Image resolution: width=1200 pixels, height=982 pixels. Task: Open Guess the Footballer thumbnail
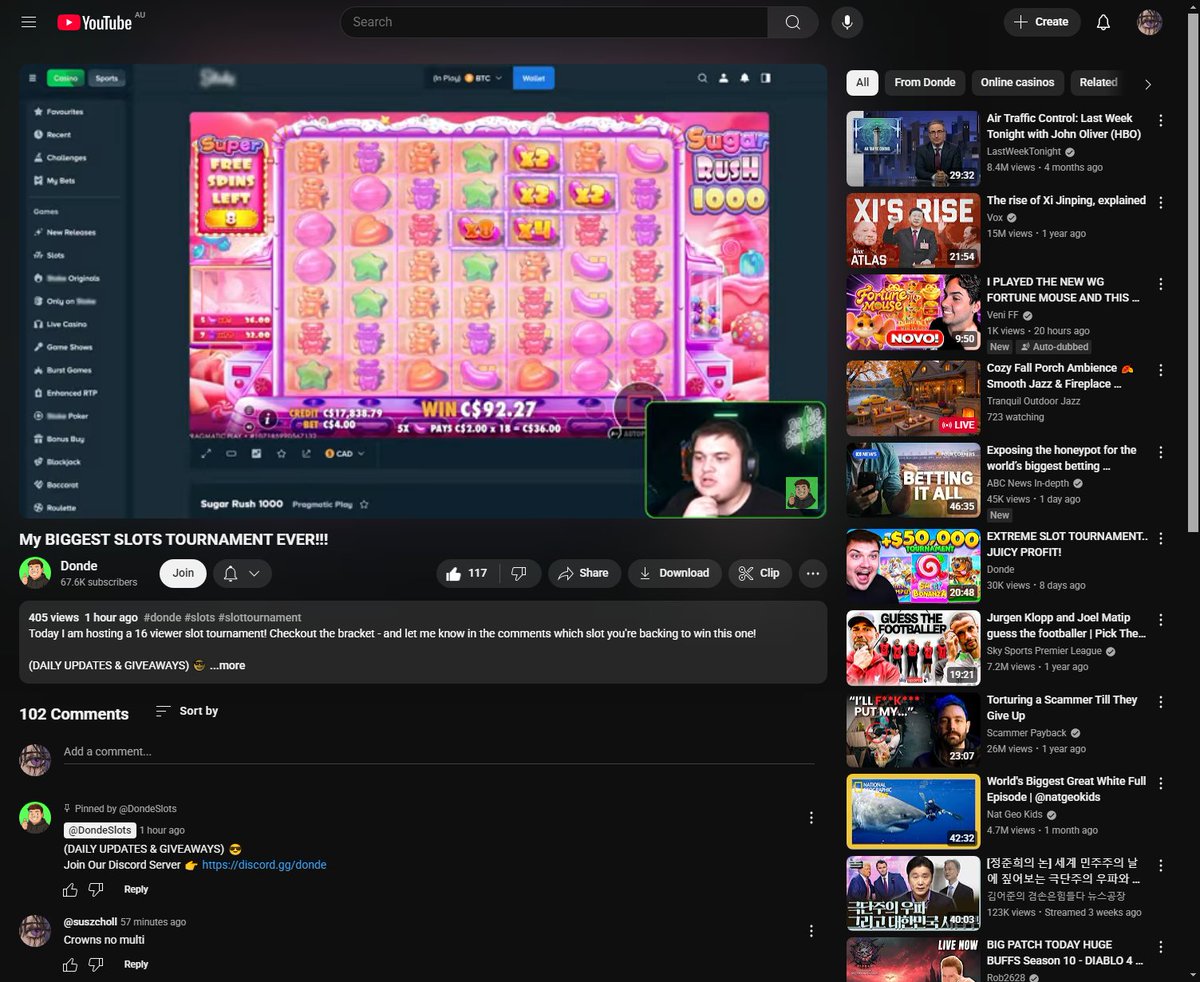(913, 648)
